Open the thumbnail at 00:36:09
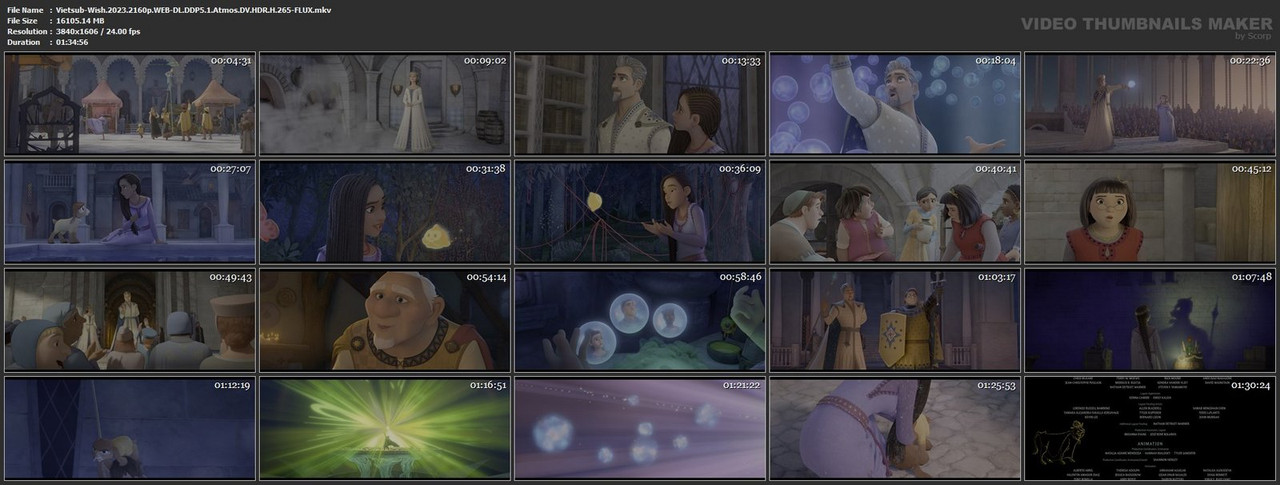 [639, 211]
